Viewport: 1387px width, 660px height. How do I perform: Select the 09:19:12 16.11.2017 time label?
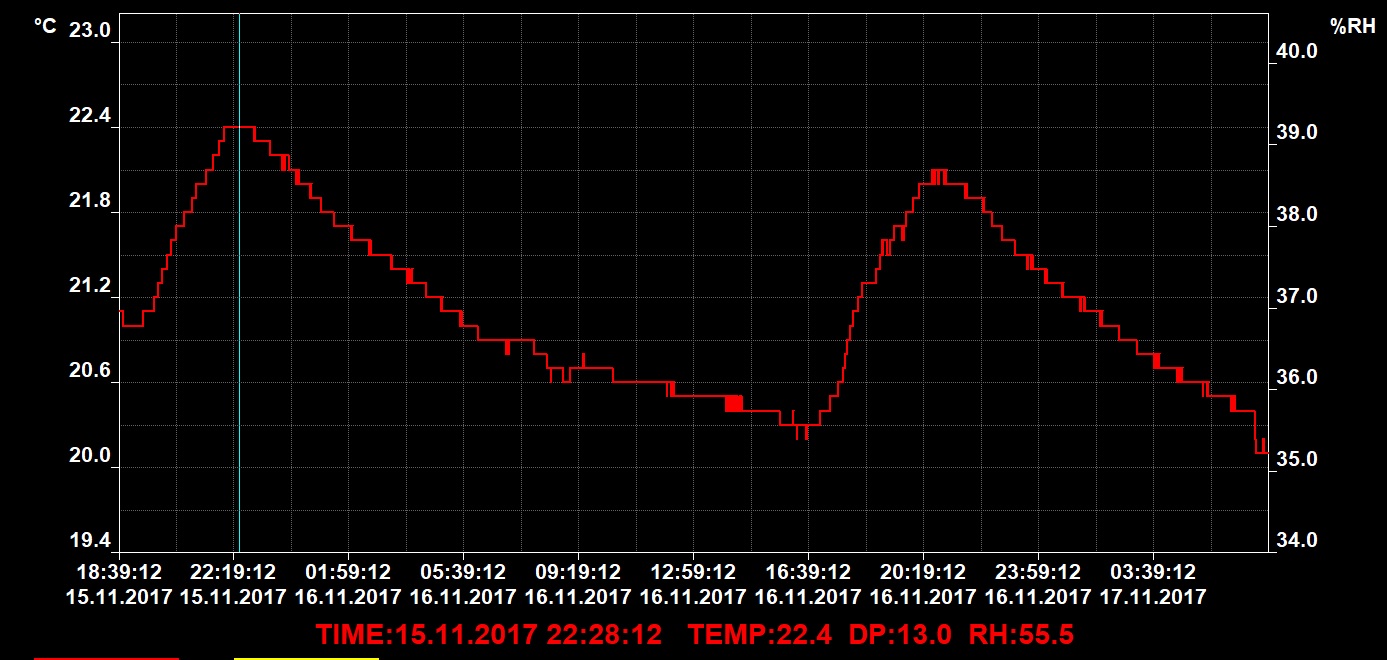tap(578, 585)
